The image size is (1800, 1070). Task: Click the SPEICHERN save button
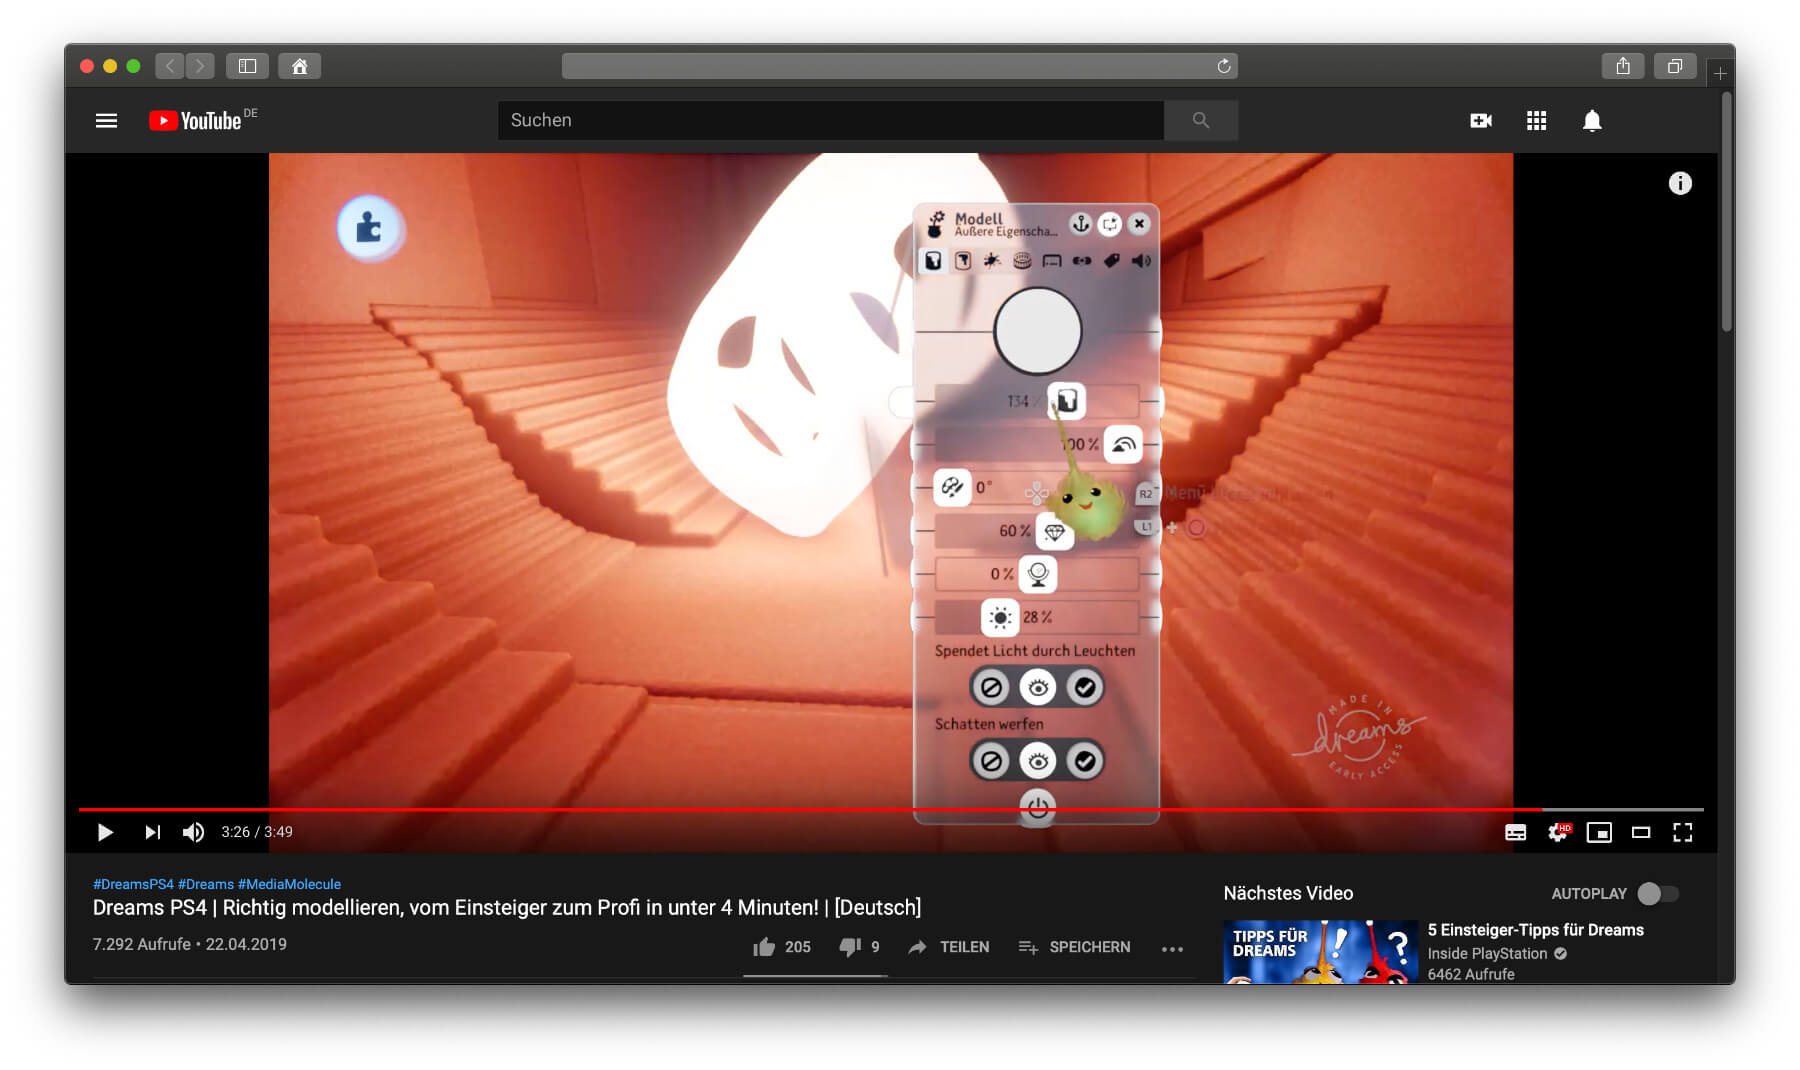1074,947
